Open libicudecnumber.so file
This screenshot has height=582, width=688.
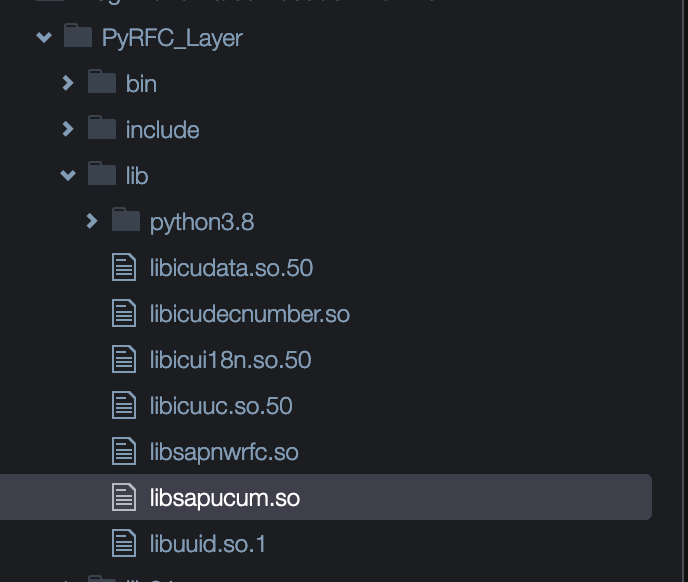(x=250, y=314)
